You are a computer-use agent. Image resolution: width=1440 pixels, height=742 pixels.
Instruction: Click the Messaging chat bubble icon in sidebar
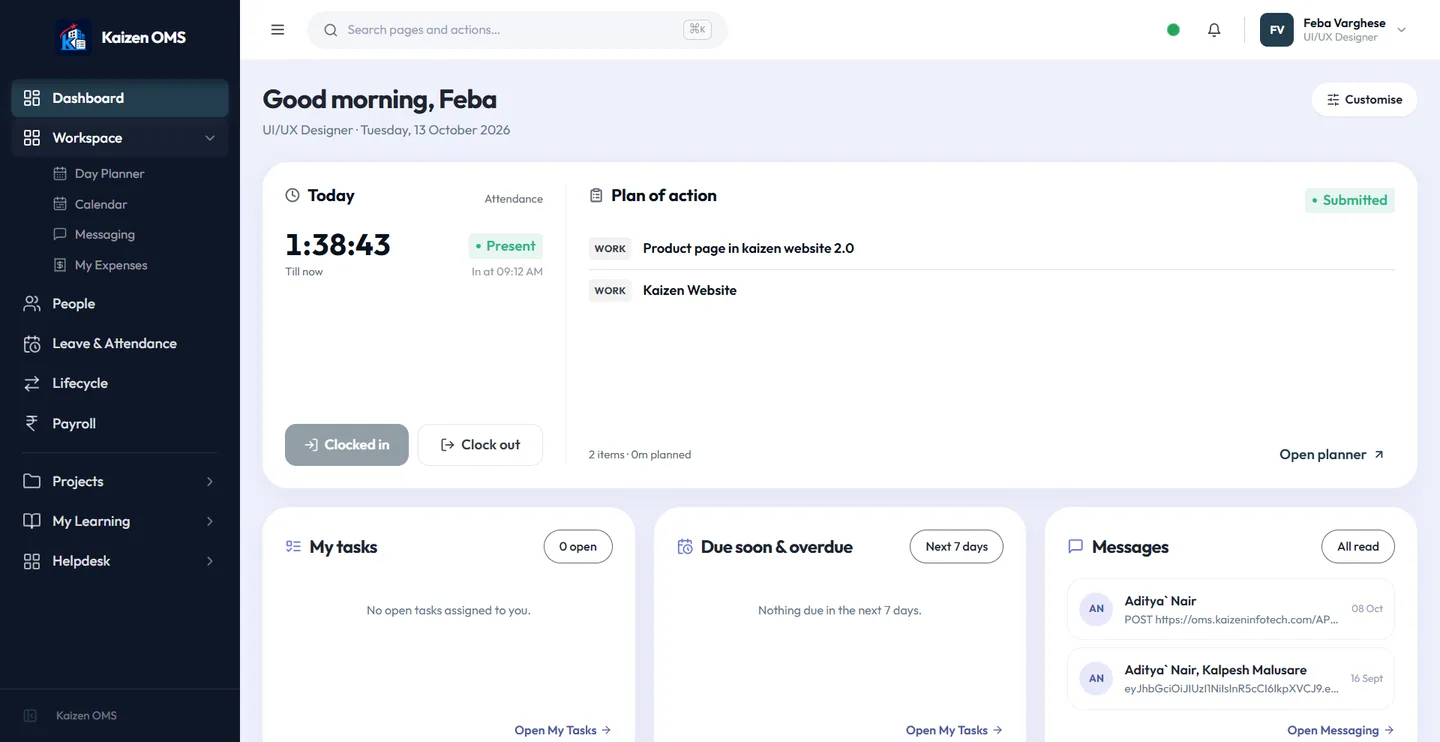point(59,234)
